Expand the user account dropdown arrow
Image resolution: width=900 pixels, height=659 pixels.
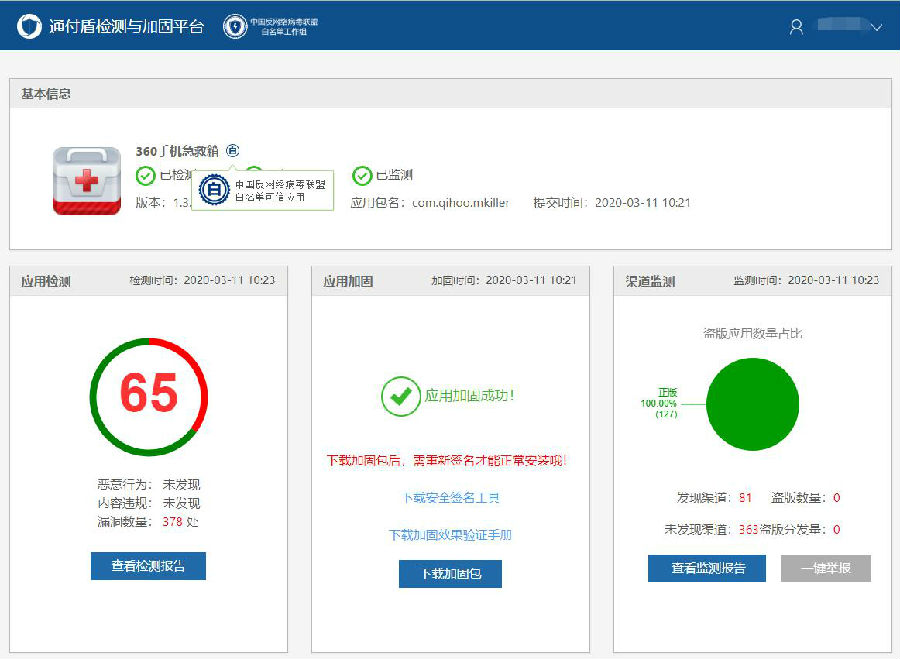tap(876, 28)
